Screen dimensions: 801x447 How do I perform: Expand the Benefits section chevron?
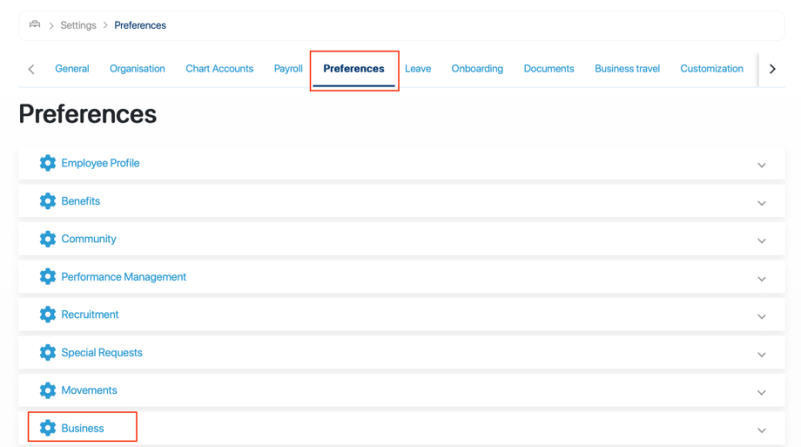tap(762, 203)
